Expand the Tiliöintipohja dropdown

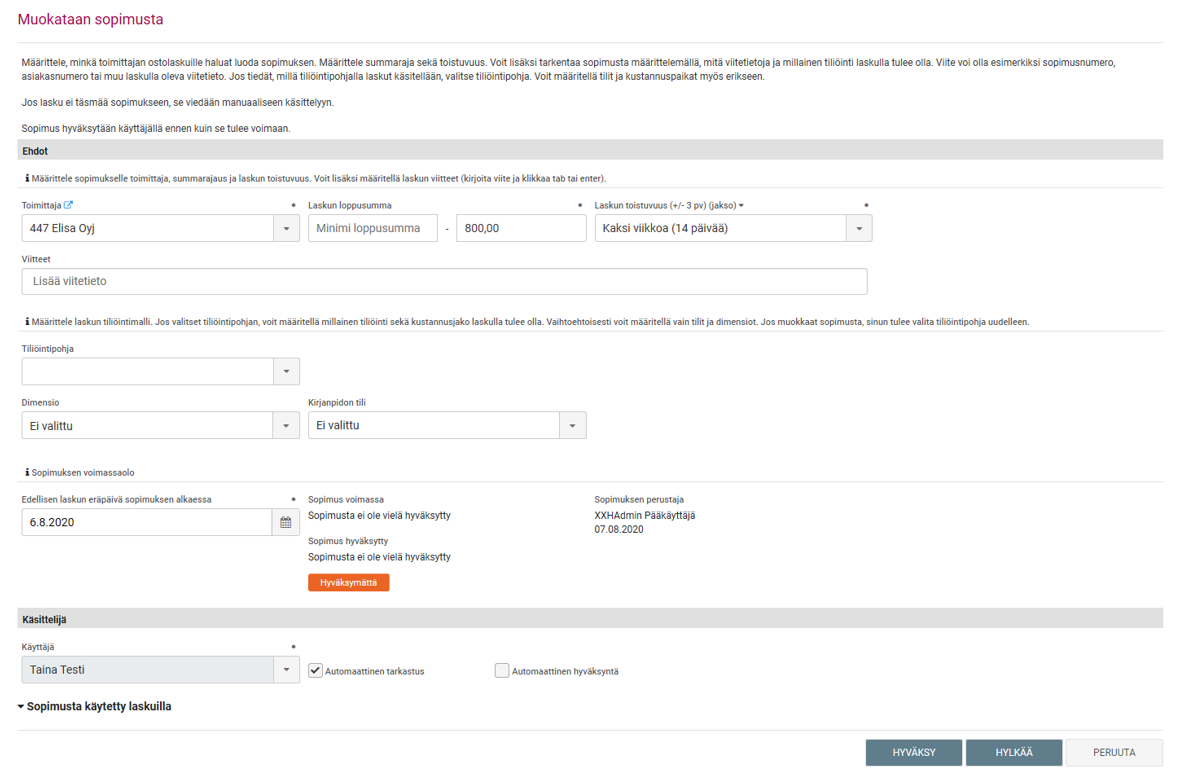(286, 371)
